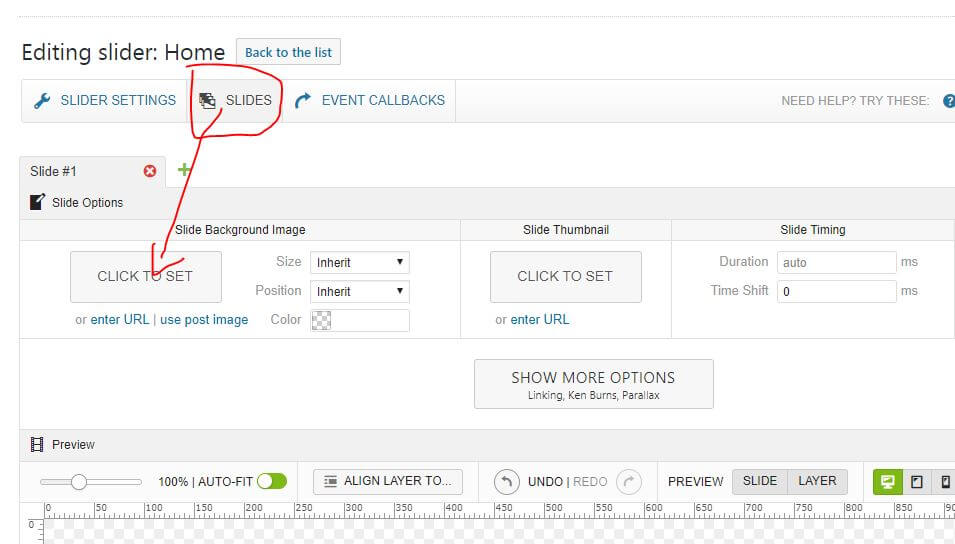Open the background Position dropdown

pyautogui.click(x=360, y=291)
